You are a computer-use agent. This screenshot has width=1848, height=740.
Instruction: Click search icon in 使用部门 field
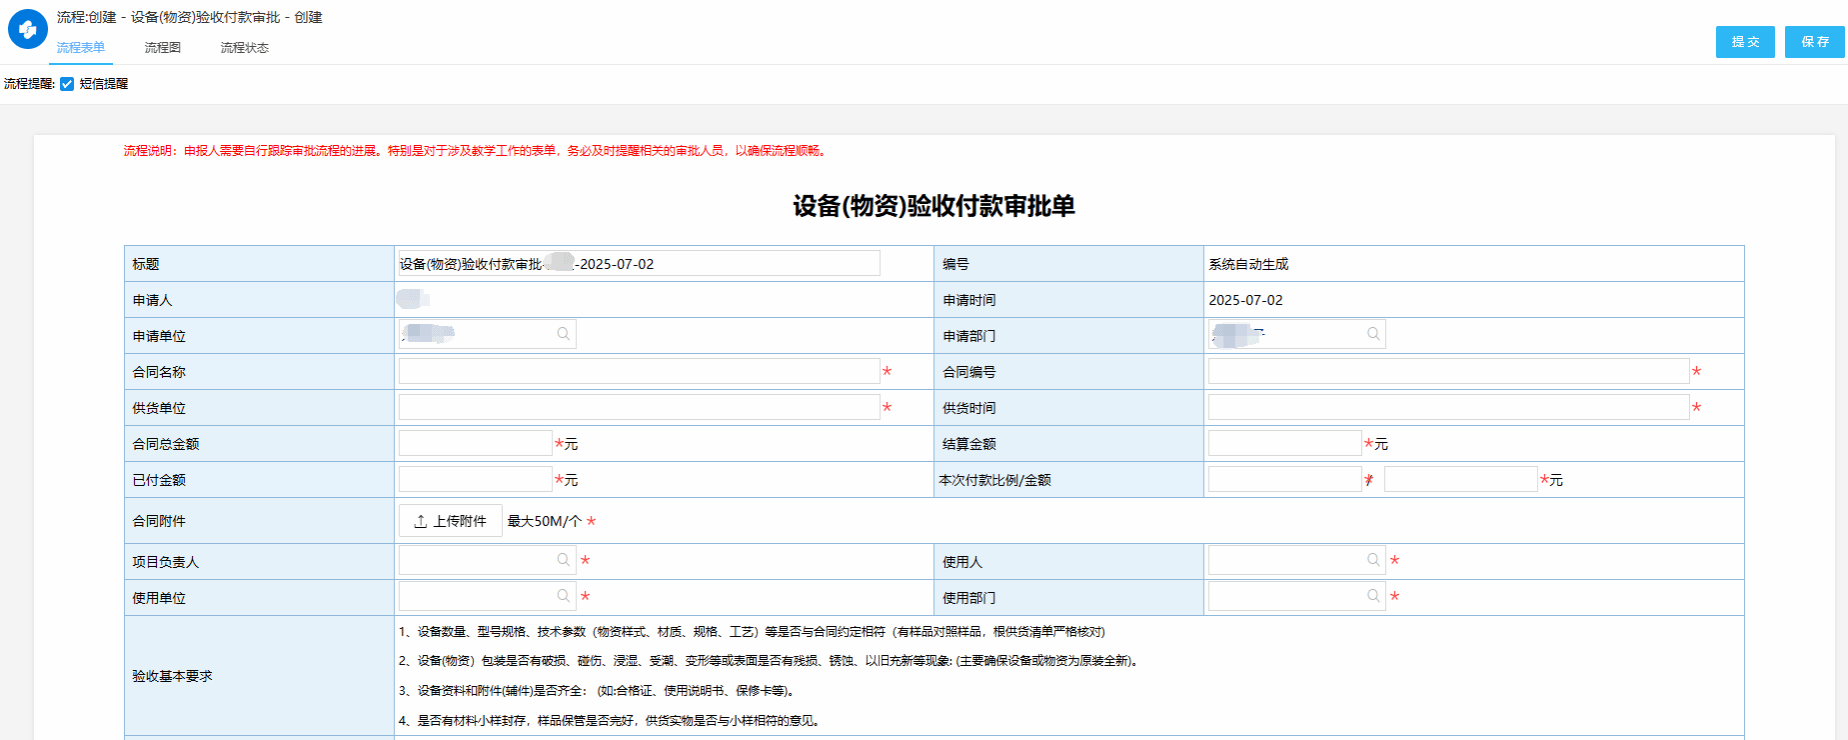pyautogui.click(x=1373, y=596)
